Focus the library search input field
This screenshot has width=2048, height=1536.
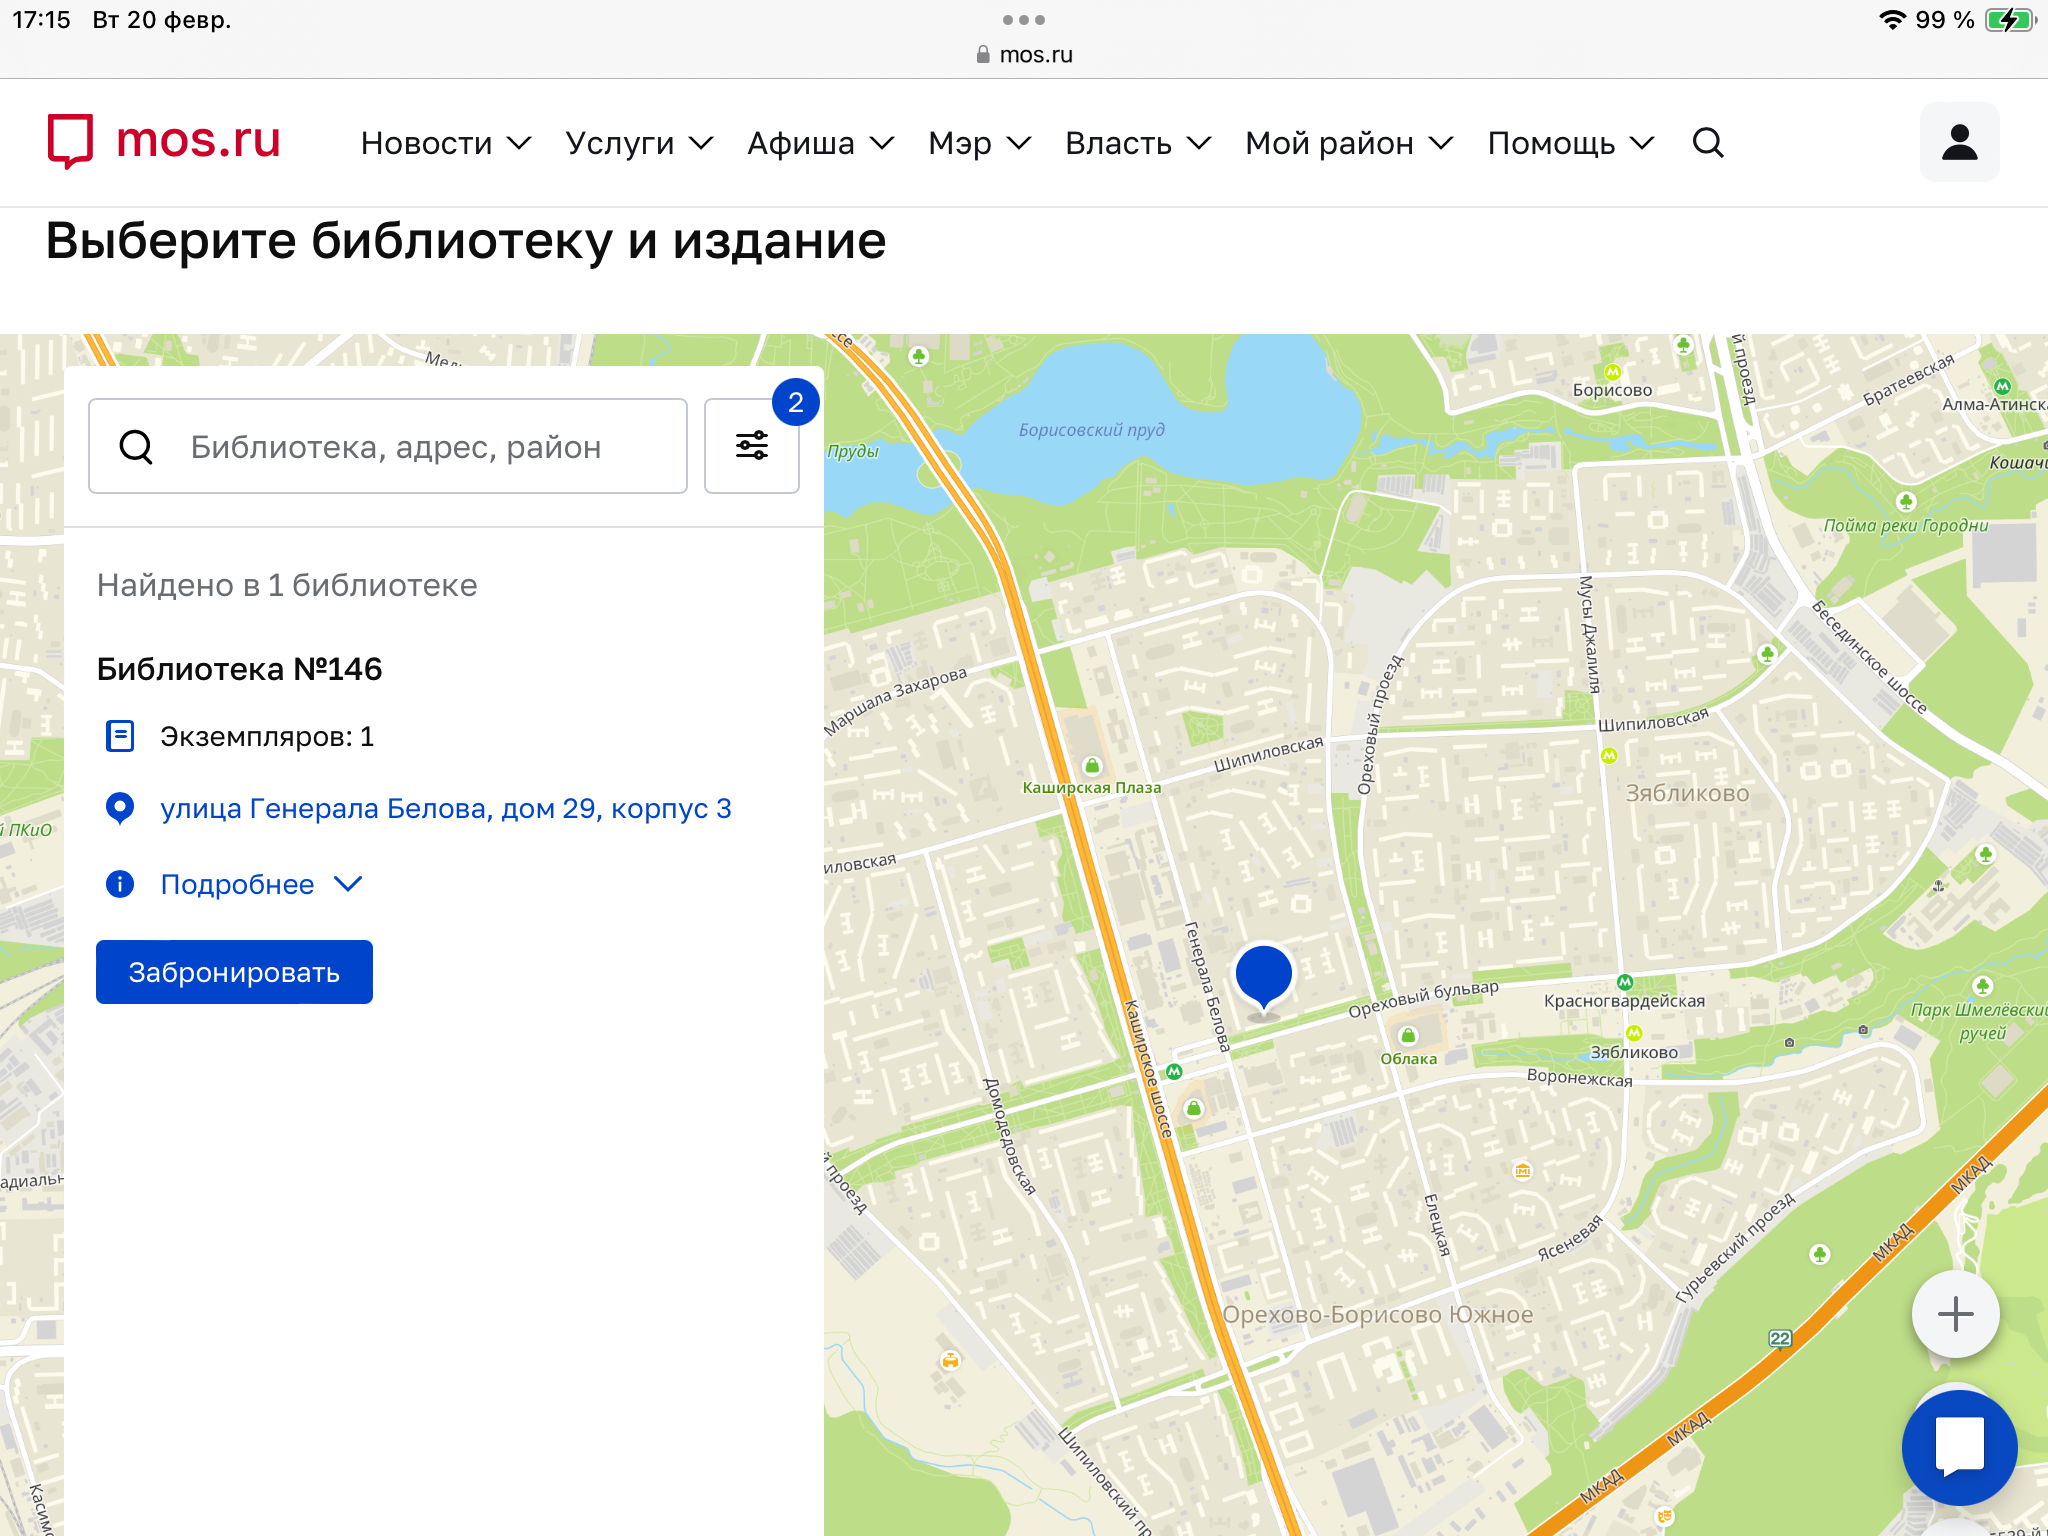click(x=388, y=446)
